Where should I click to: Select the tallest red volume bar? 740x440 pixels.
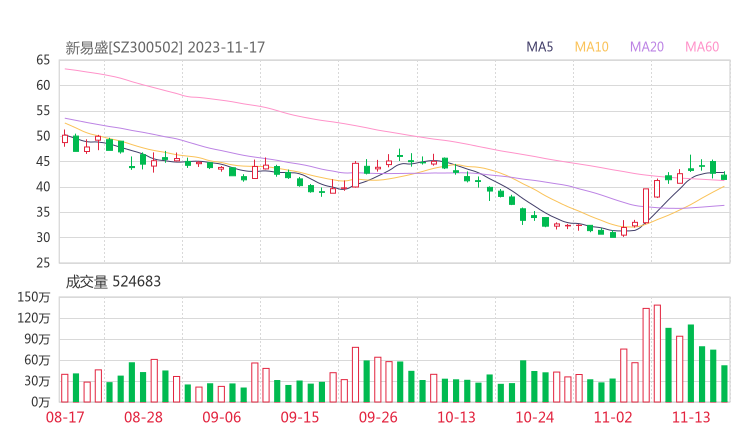point(657,354)
